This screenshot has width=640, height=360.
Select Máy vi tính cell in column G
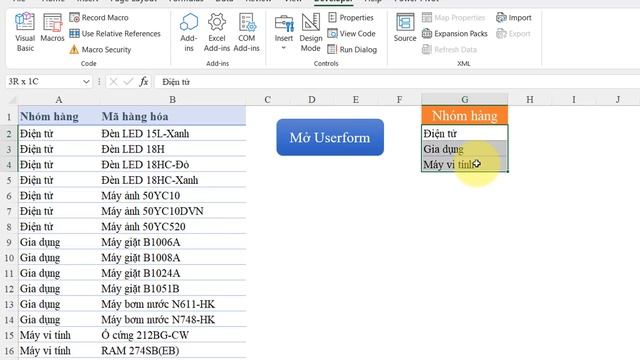[x=464, y=164]
